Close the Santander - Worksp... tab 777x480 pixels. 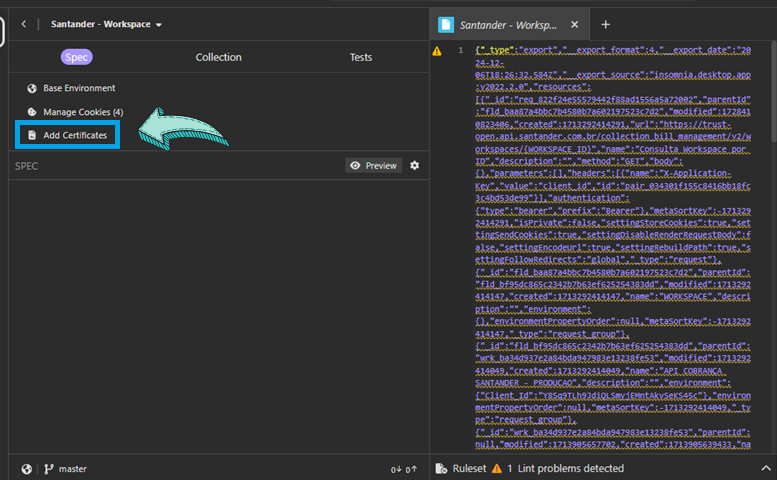click(574, 24)
